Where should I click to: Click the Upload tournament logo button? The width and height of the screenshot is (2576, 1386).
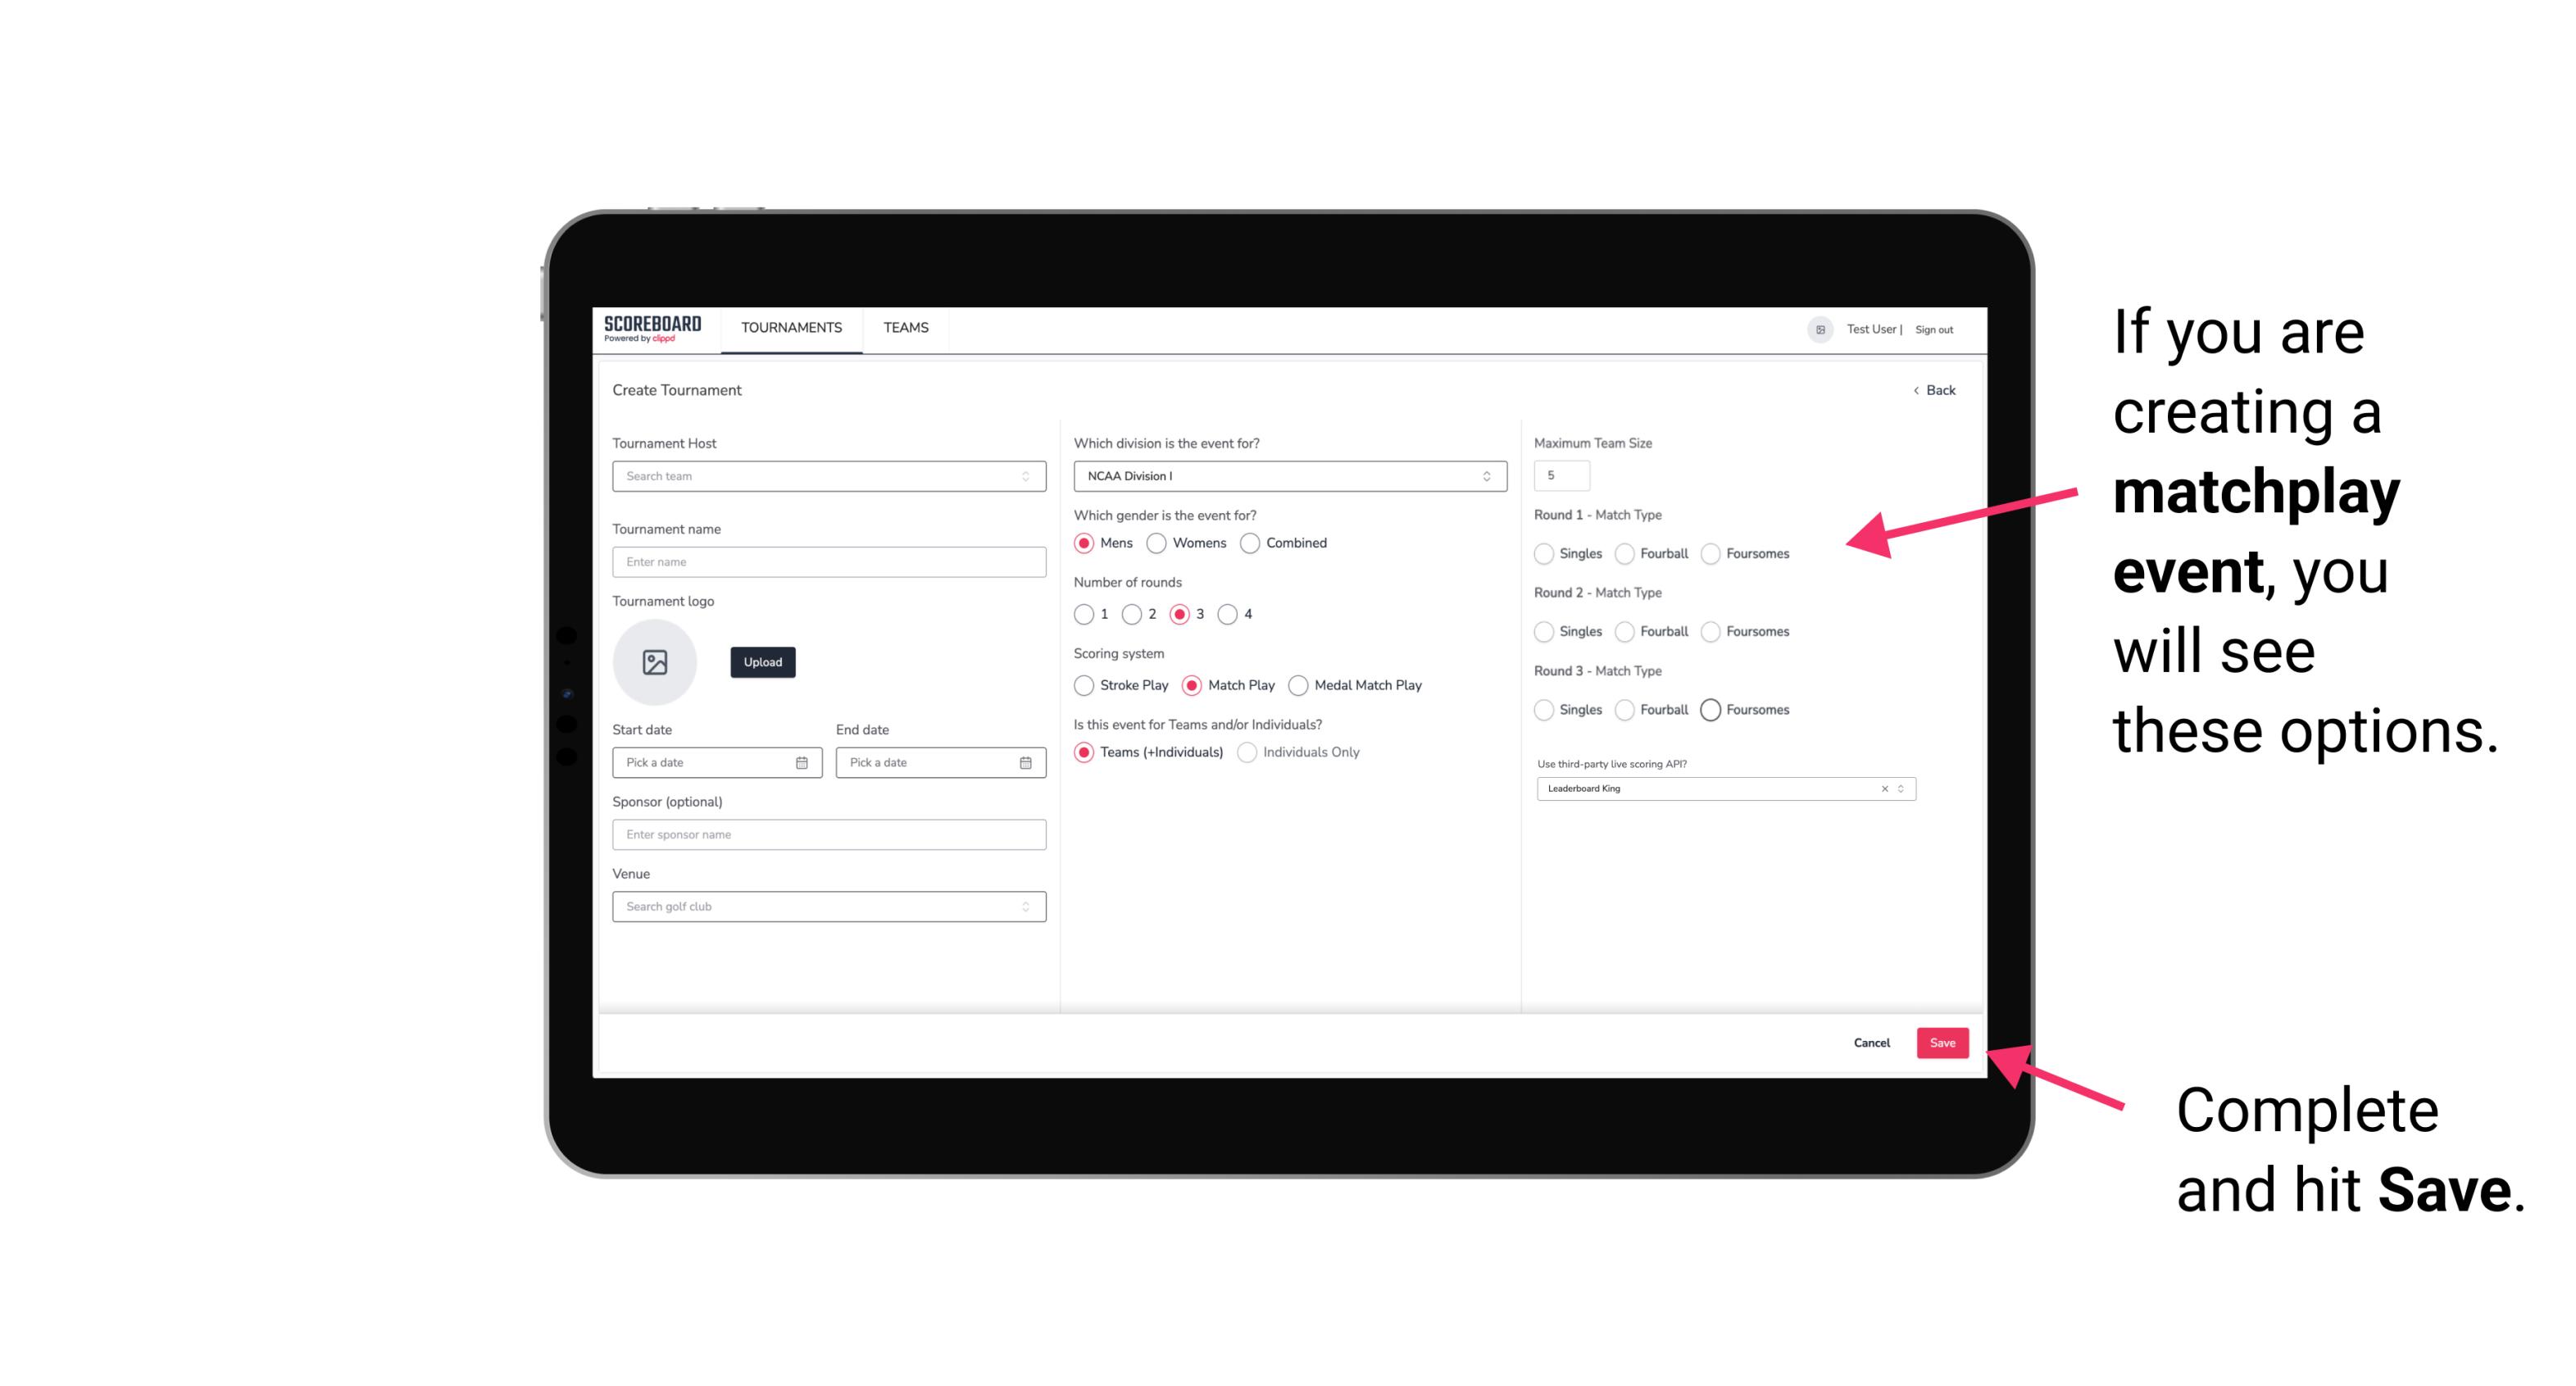tap(762, 662)
